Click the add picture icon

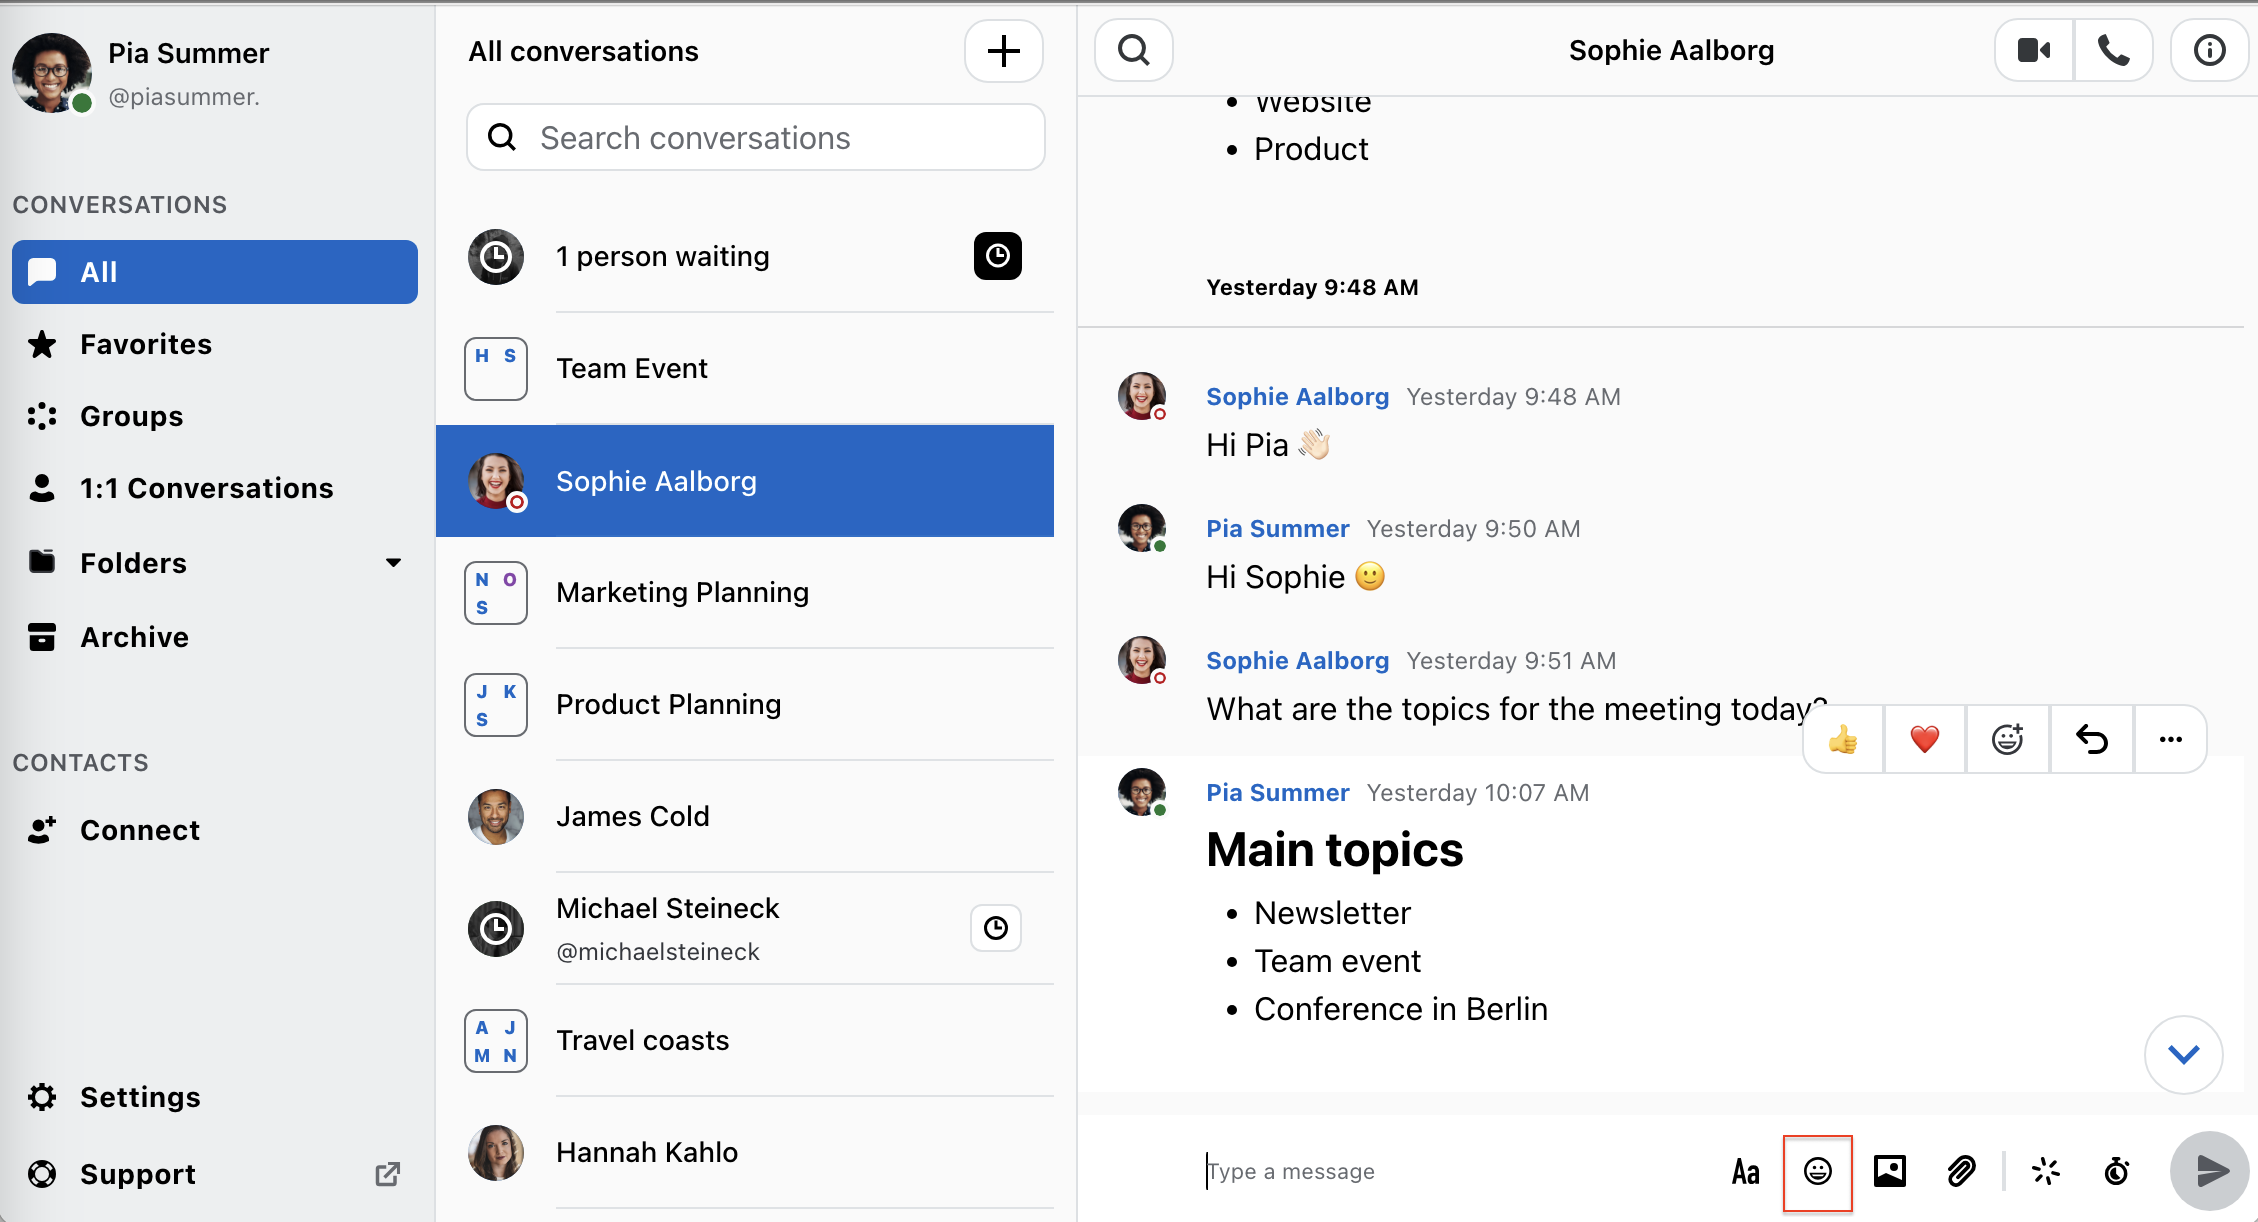1889,1171
